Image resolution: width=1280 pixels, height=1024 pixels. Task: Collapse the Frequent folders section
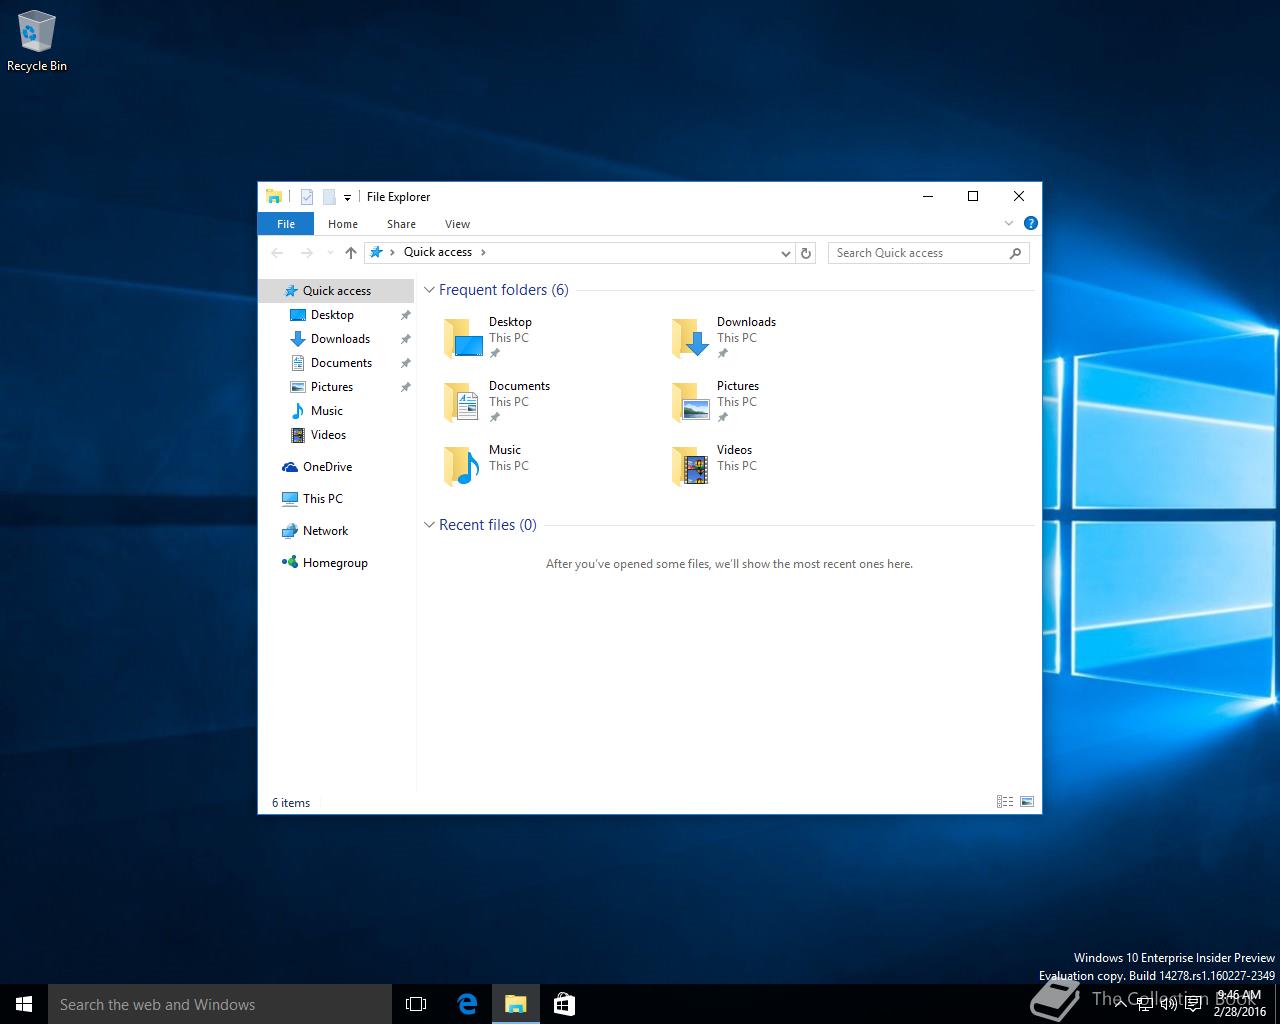(x=429, y=290)
